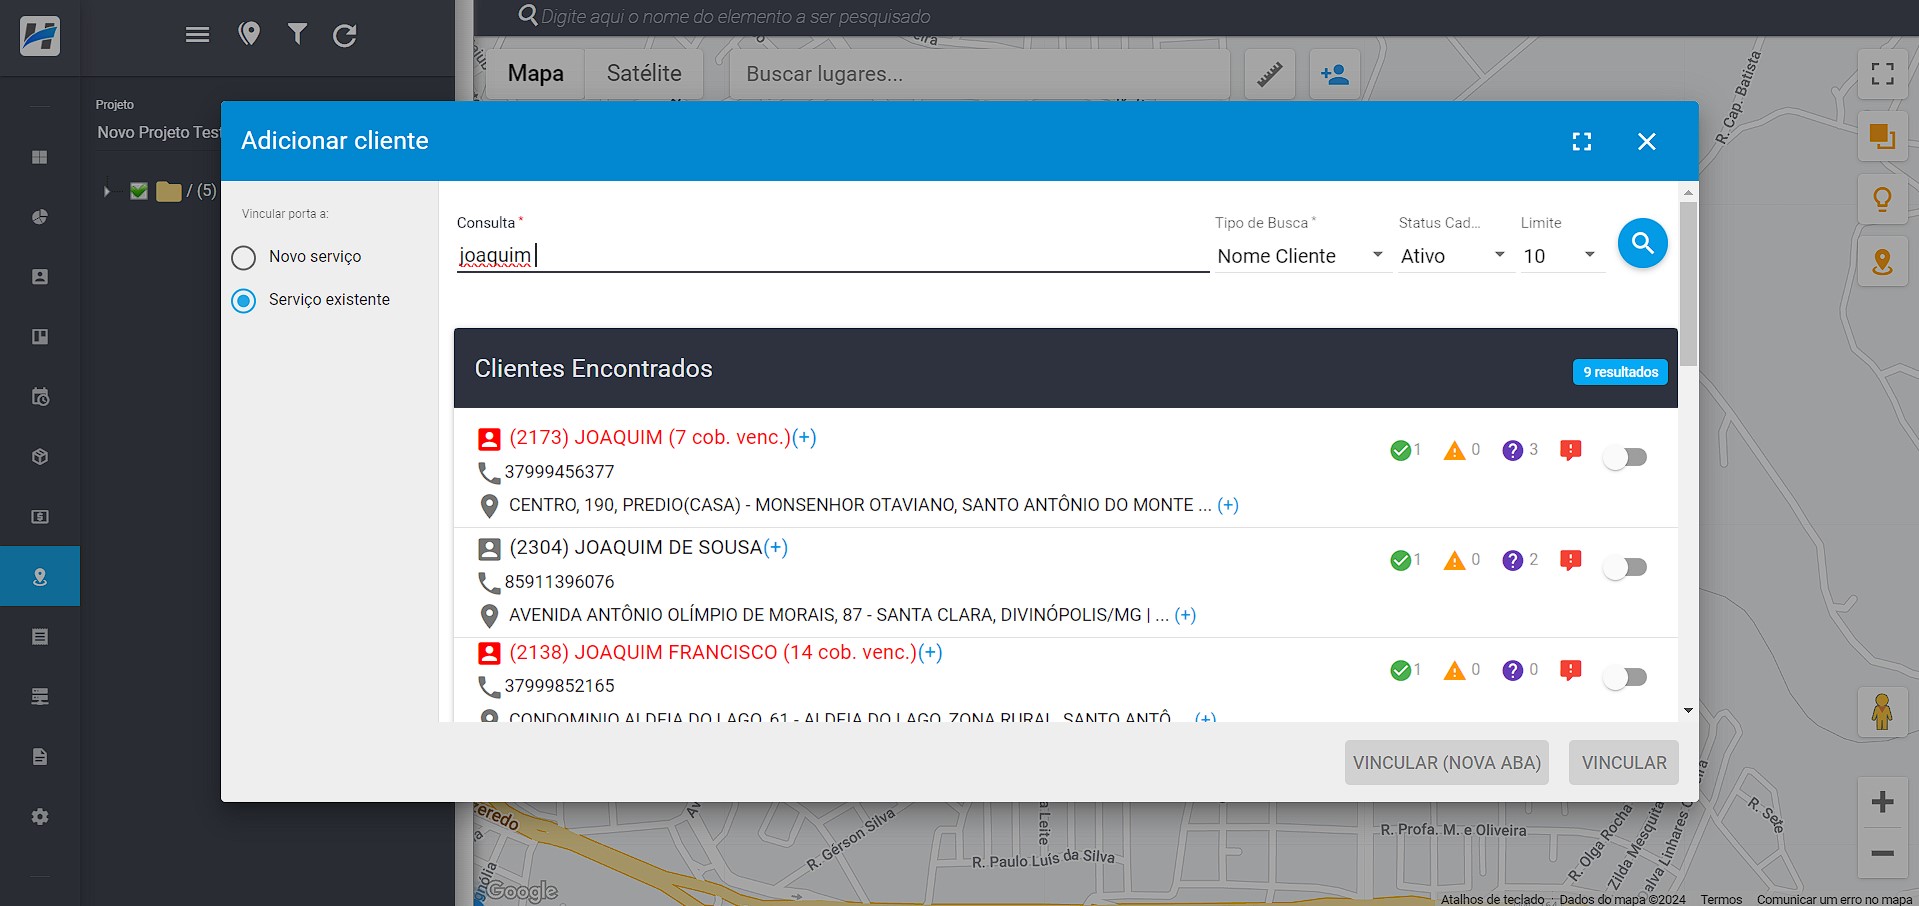This screenshot has height=906, width=1919.
Task: Open the Tipo de Busca dropdown showing Nome Cliente
Action: coord(1301,256)
